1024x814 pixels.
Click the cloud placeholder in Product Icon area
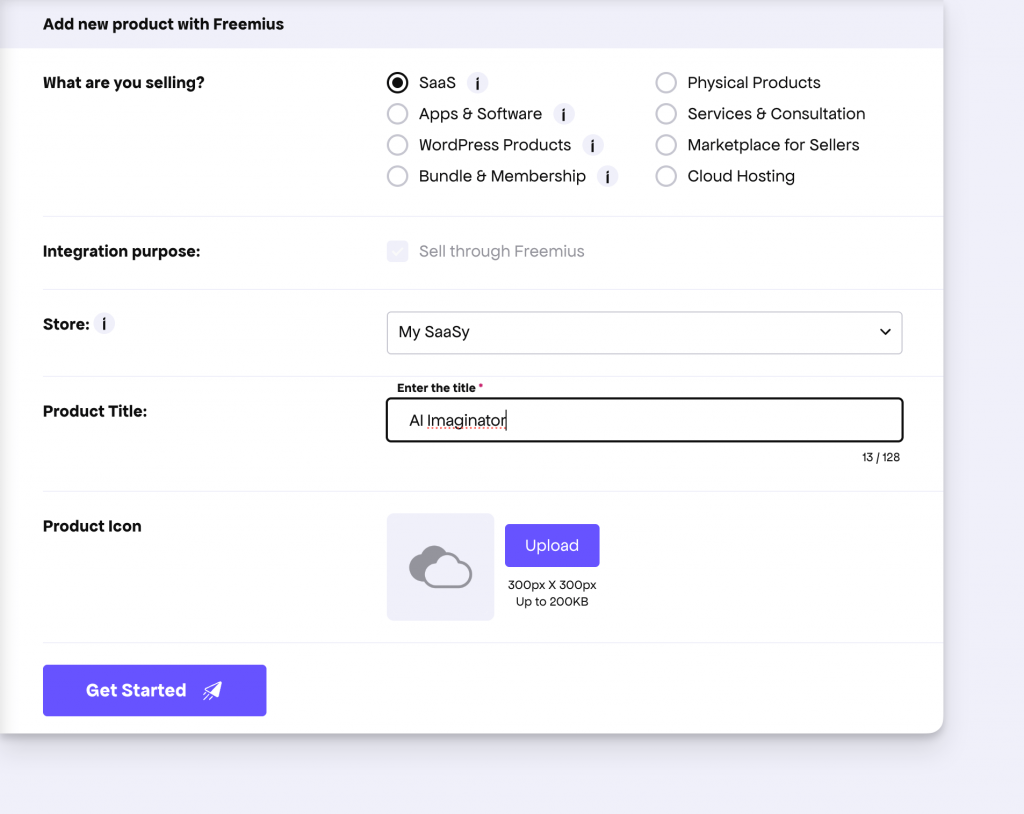click(440, 567)
